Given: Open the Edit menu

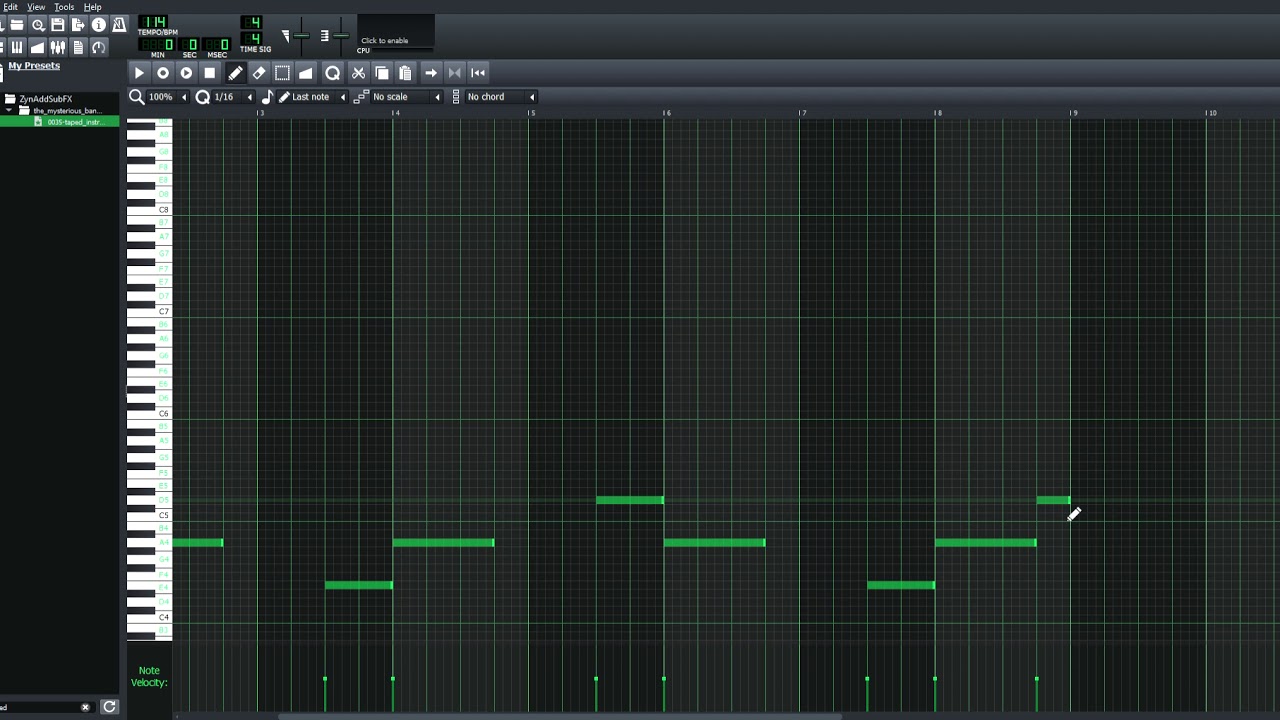Looking at the screenshot, I should 10,7.
